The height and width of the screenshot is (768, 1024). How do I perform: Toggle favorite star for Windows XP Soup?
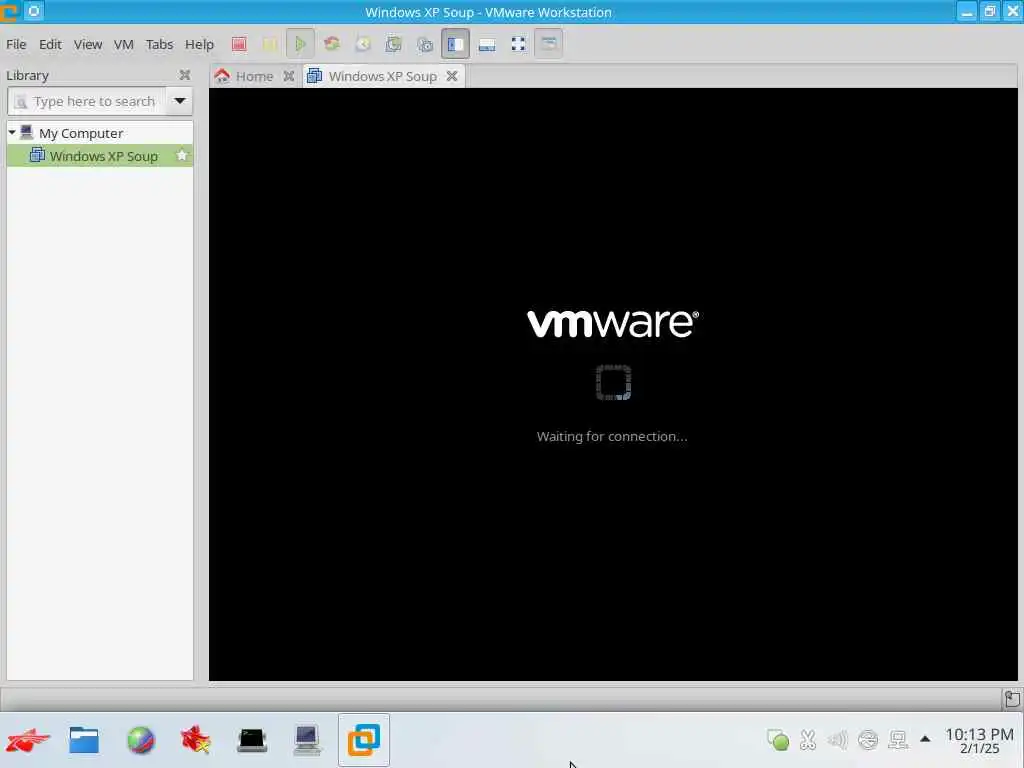pyautogui.click(x=182, y=155)
